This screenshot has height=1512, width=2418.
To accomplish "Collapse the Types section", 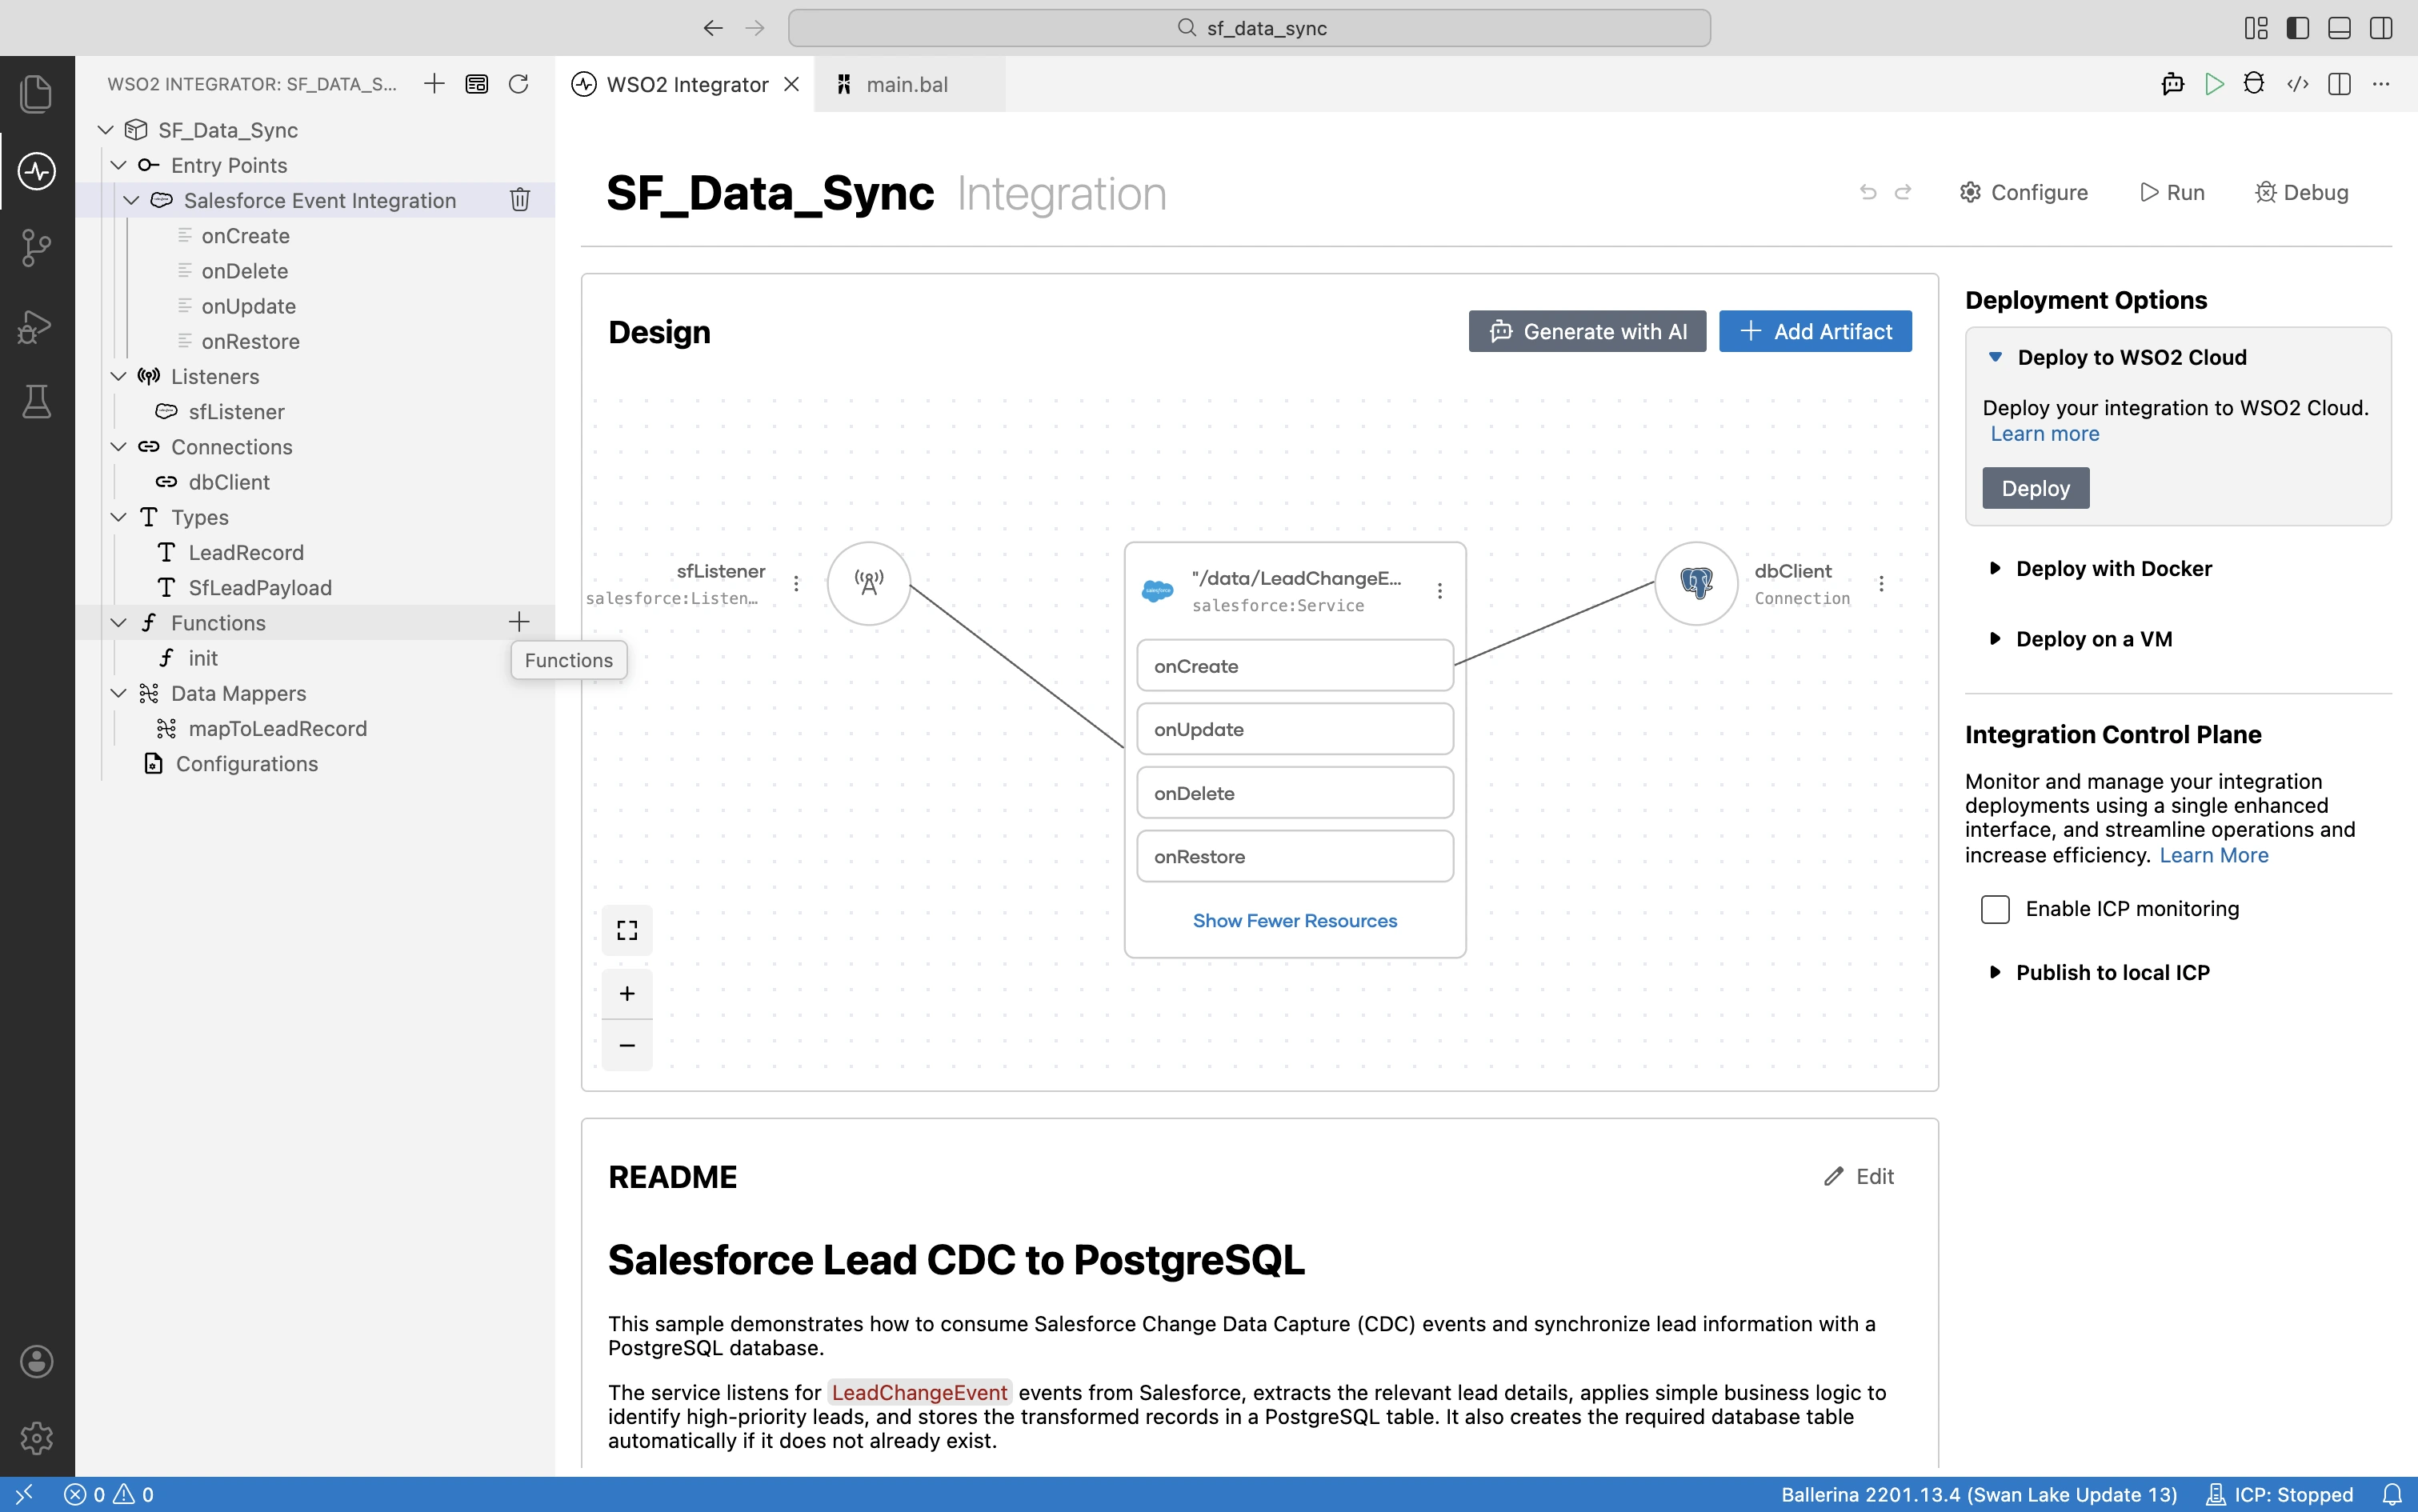I will pos(119,517).
